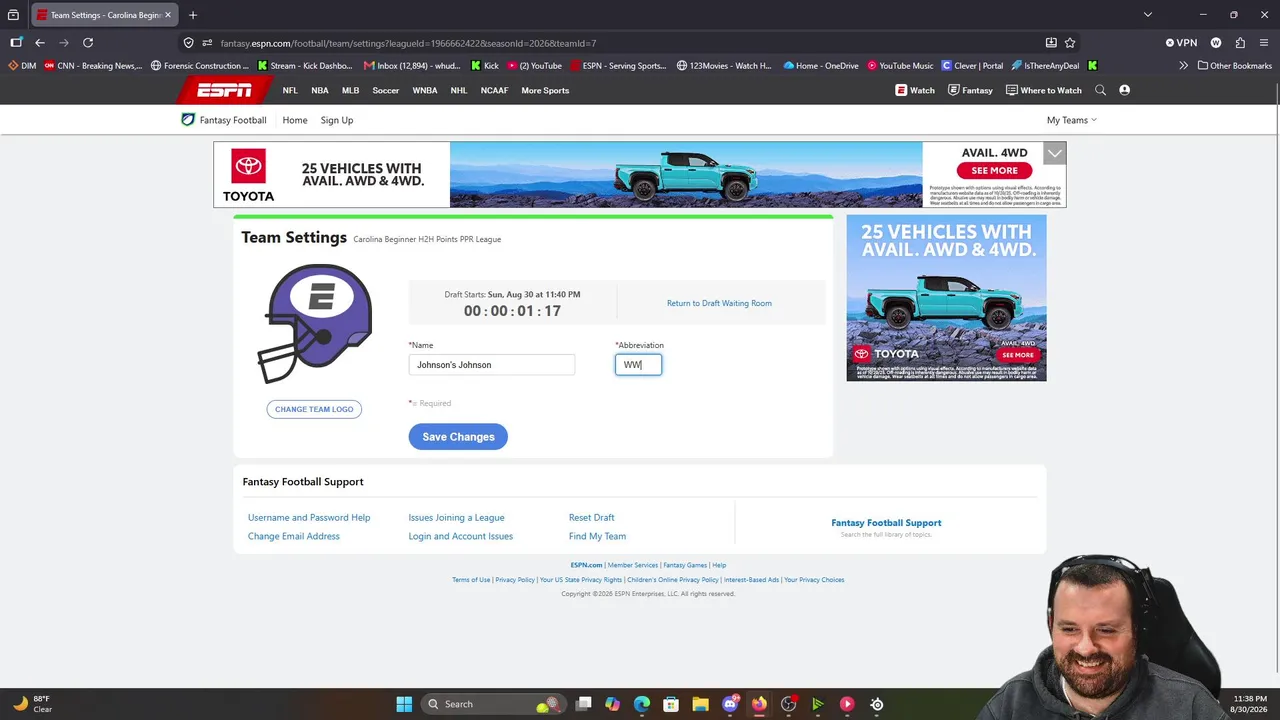Expand the My Teams dropdown
This screenshot has height=720, width=1280.
point(1071,120)
